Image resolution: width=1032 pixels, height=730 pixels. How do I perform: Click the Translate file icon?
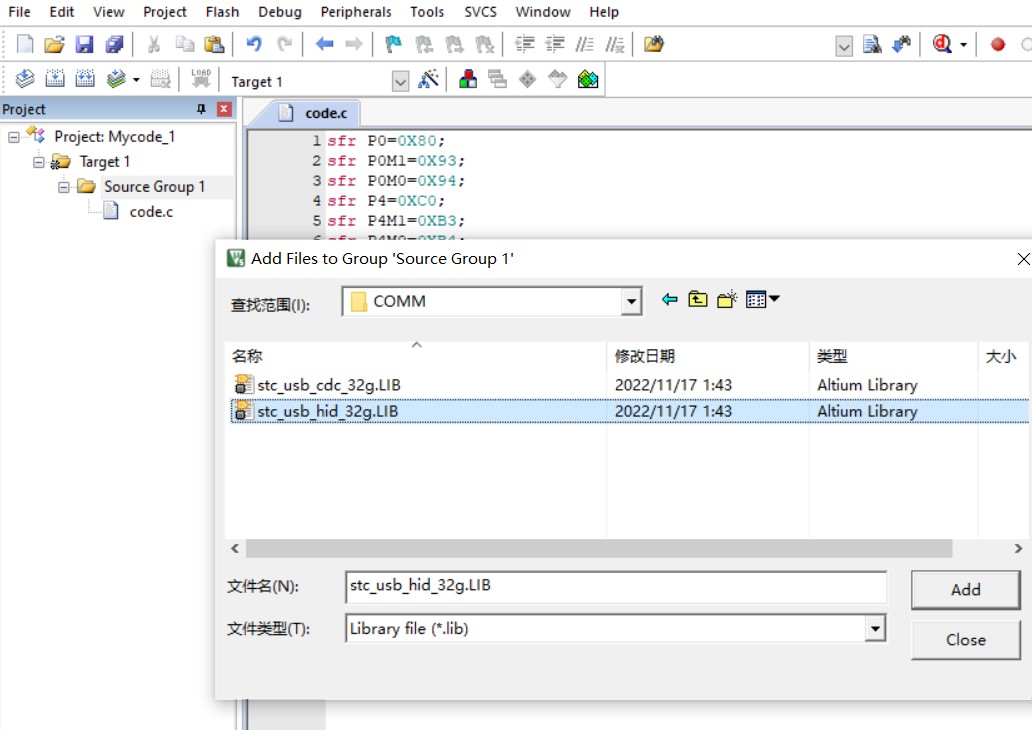tap(24, 80)
